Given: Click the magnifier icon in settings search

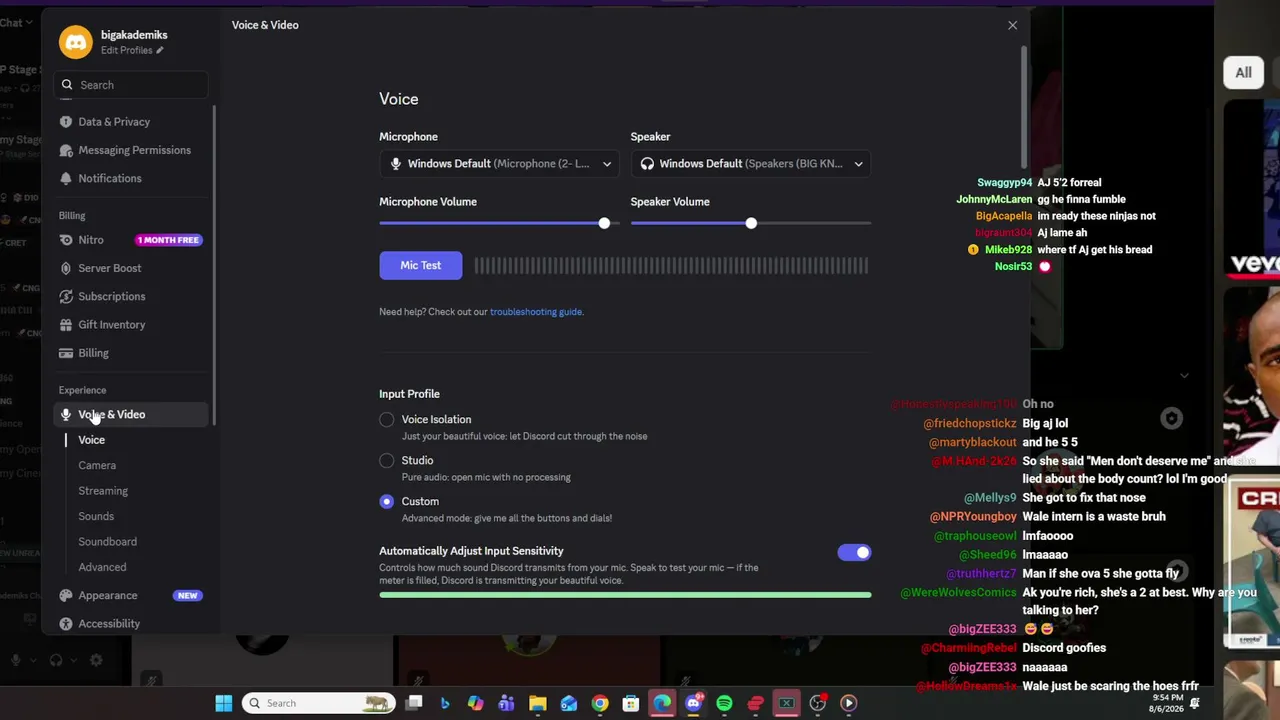Looking at the screenshot, I should point(67,85).
